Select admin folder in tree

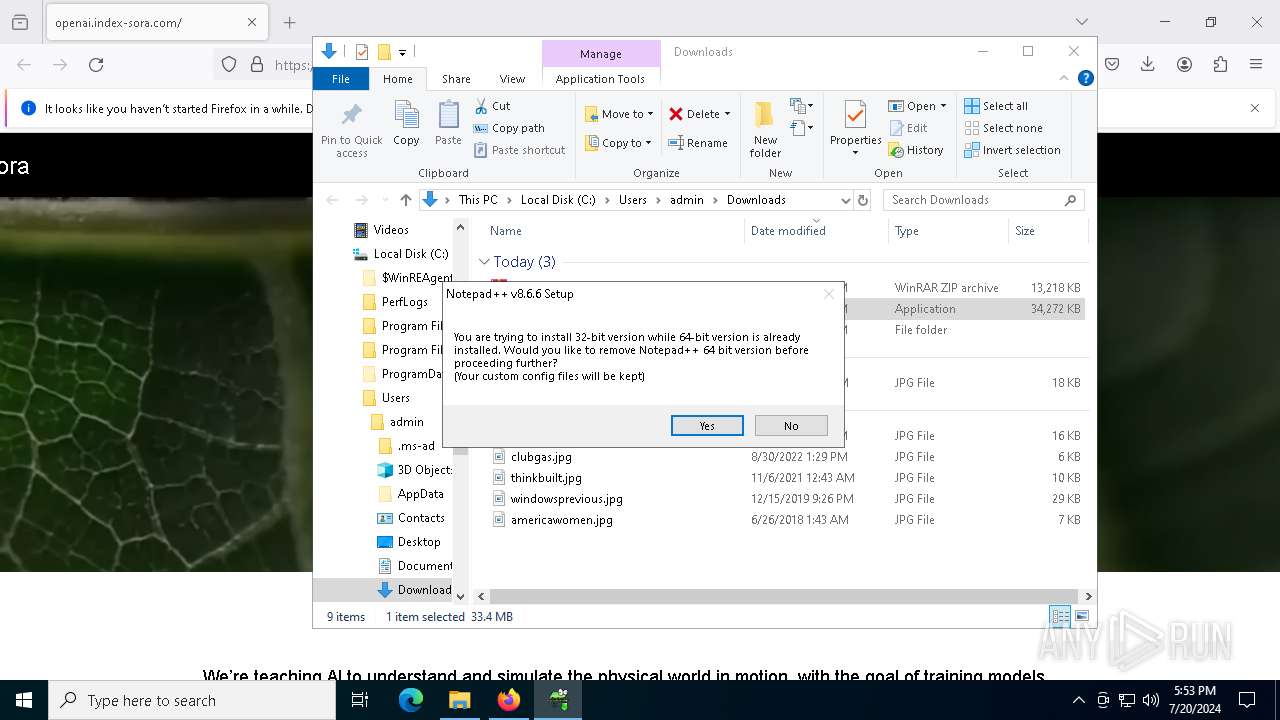[406, 422]
